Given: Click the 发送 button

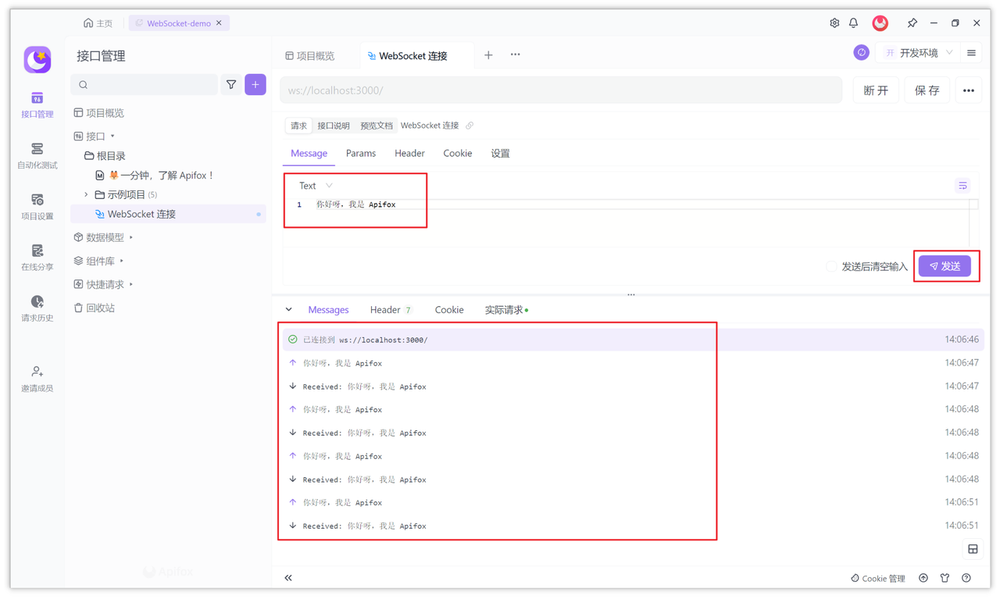Looking at the screenshot, I should (944, 266).
